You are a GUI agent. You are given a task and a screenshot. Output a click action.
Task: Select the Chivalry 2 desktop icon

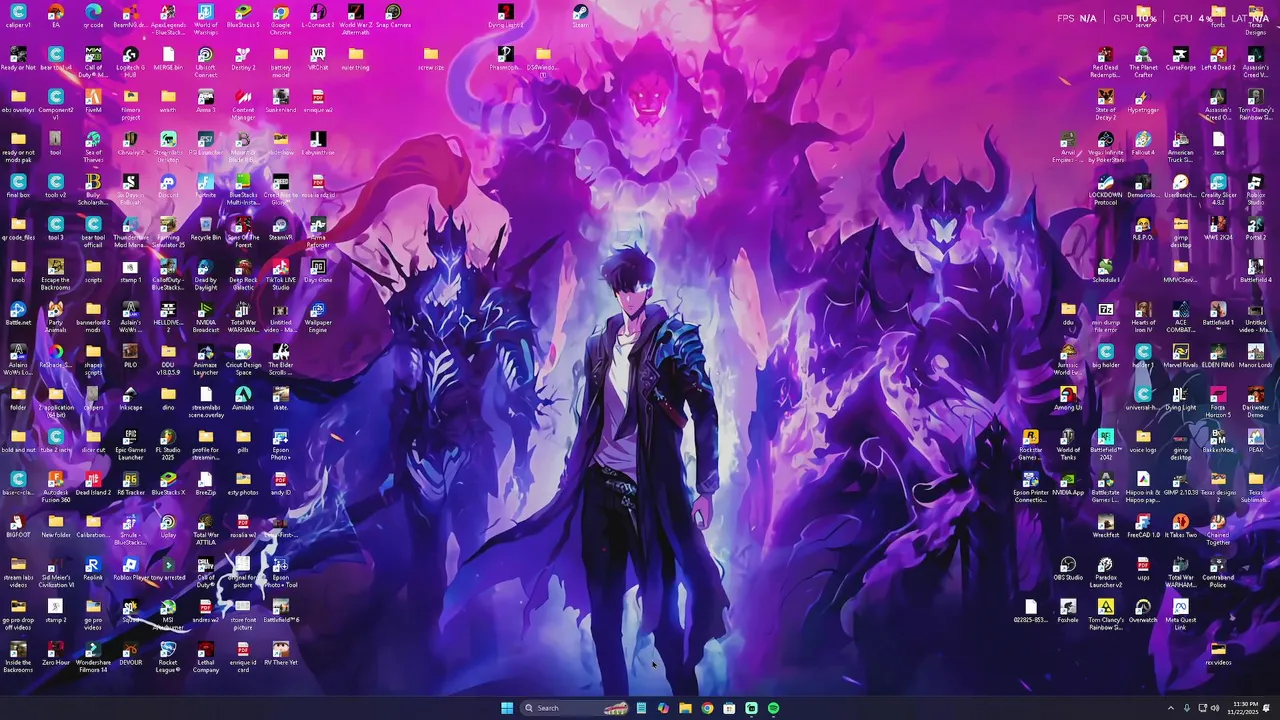pos(131,144)
